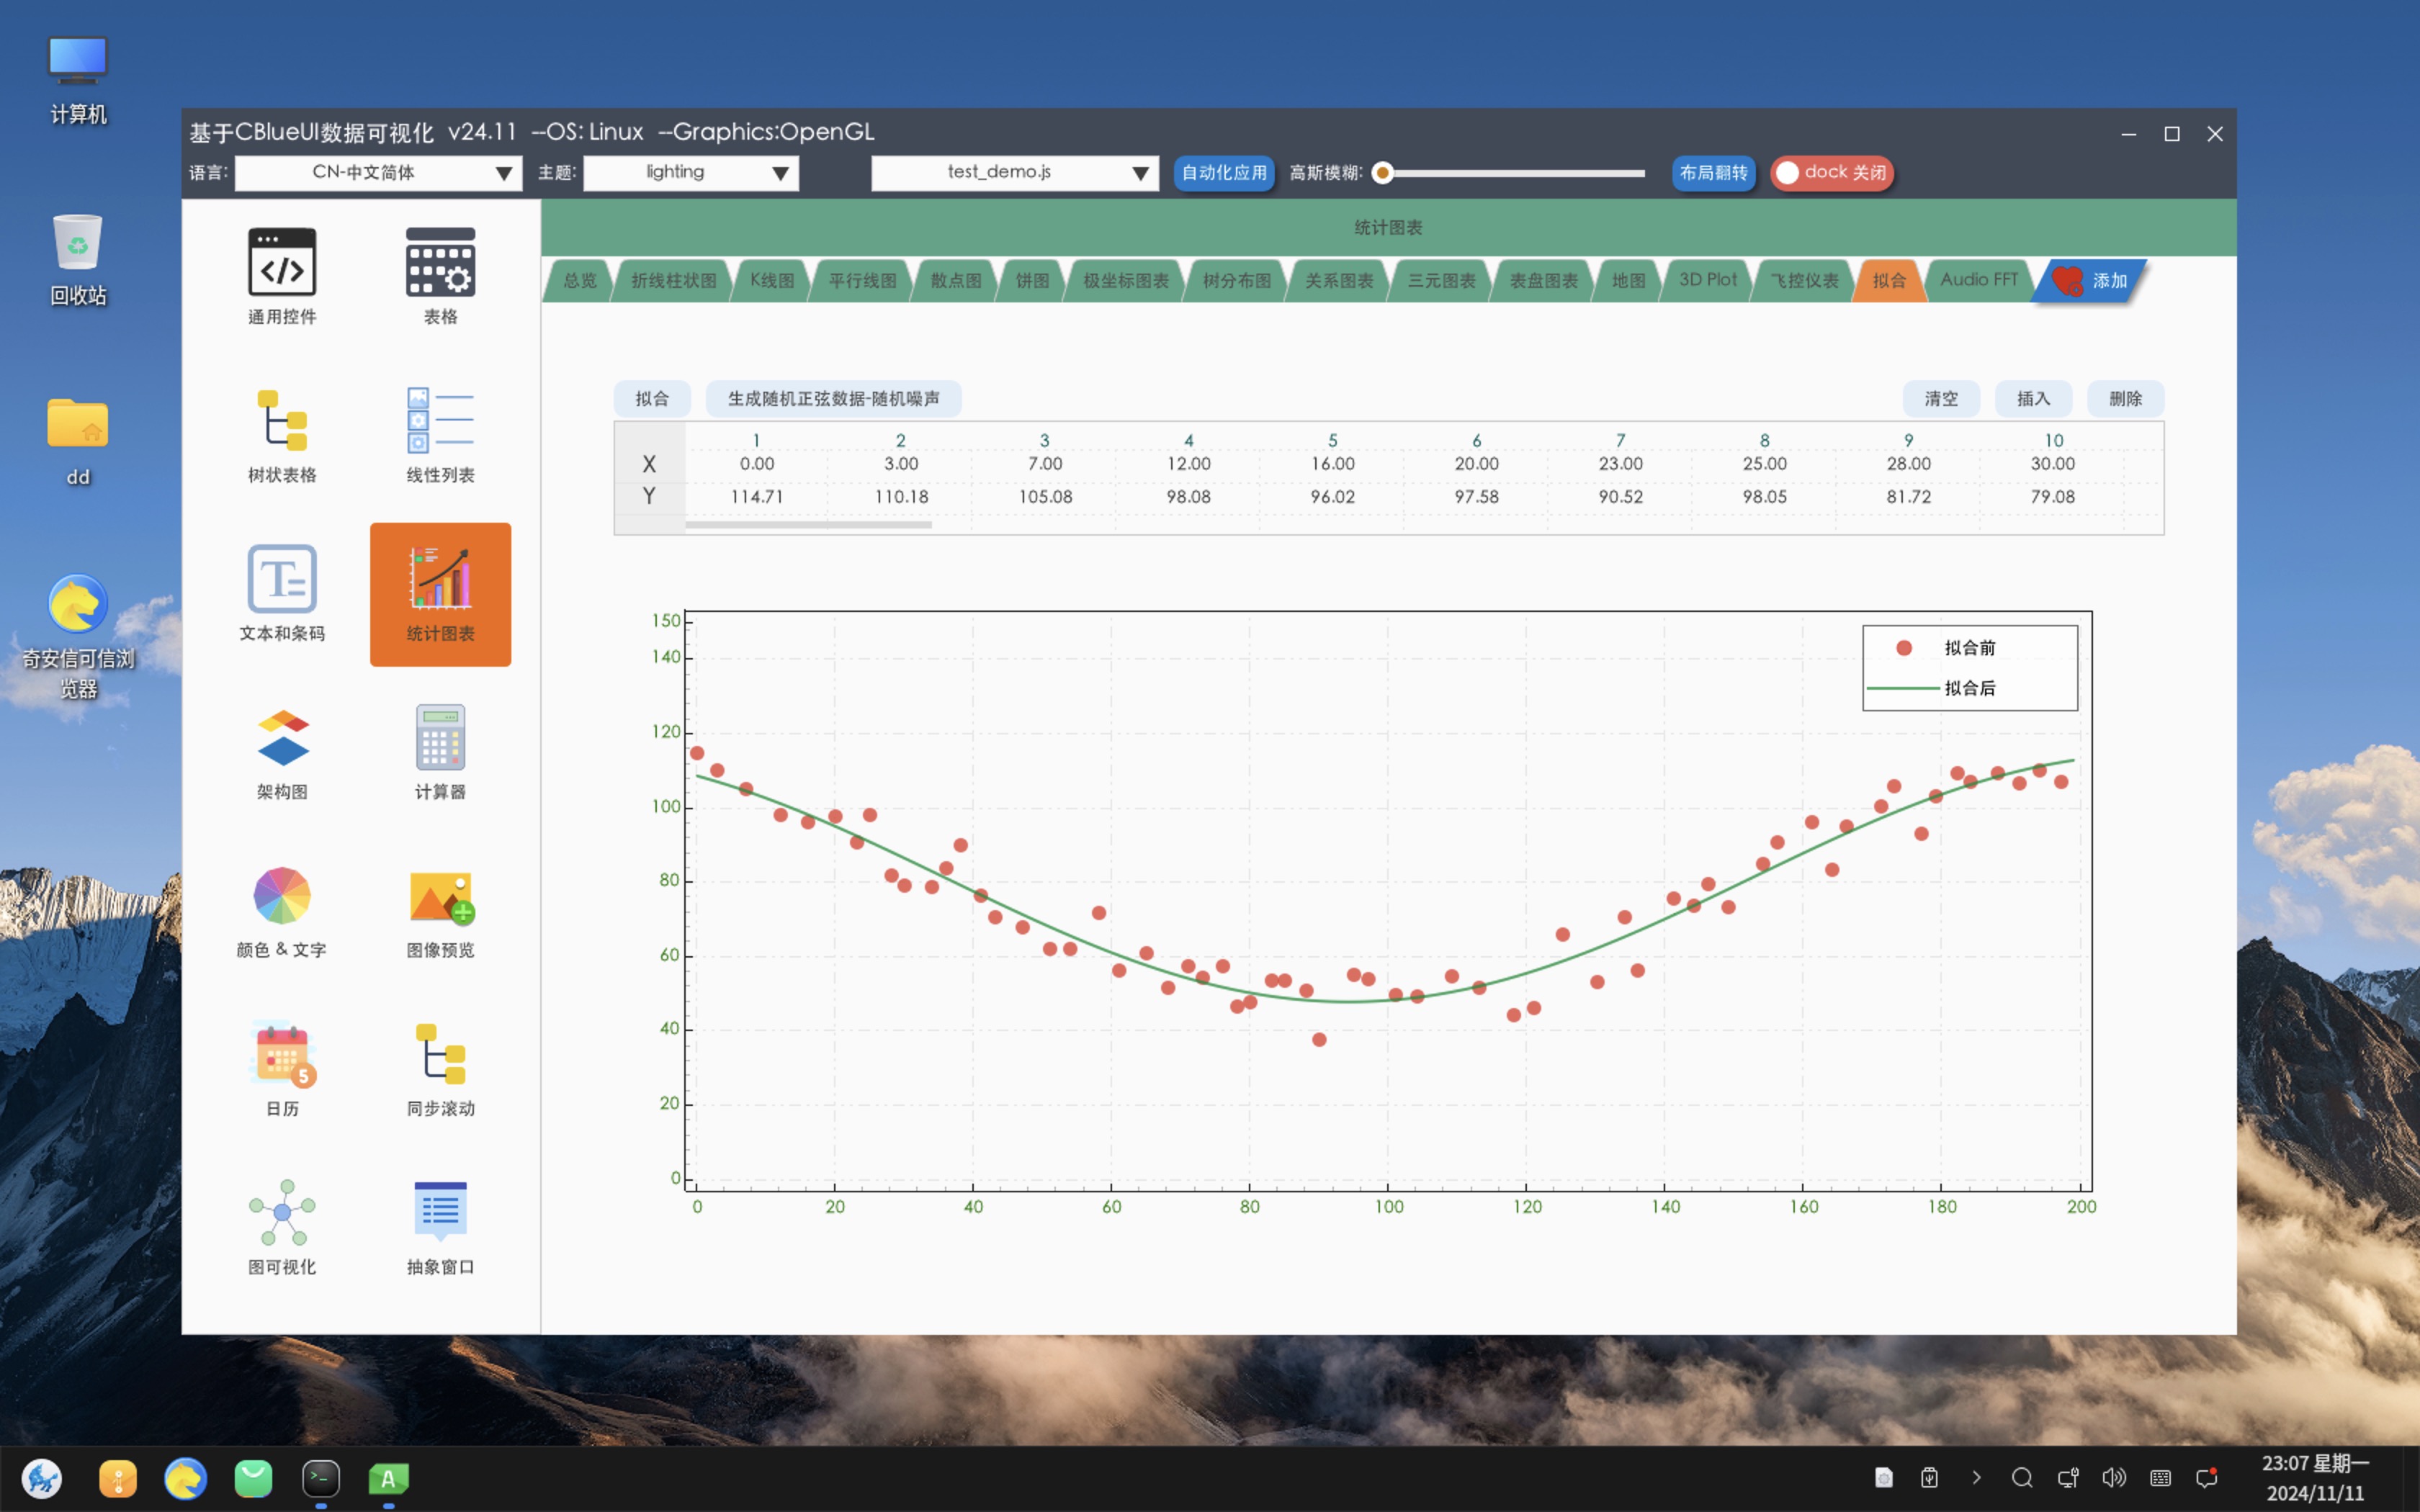2420x1512 pixels.
Task: Expand the 语言 CN-中文简体 dropdown
Action: tap(378, 172)
